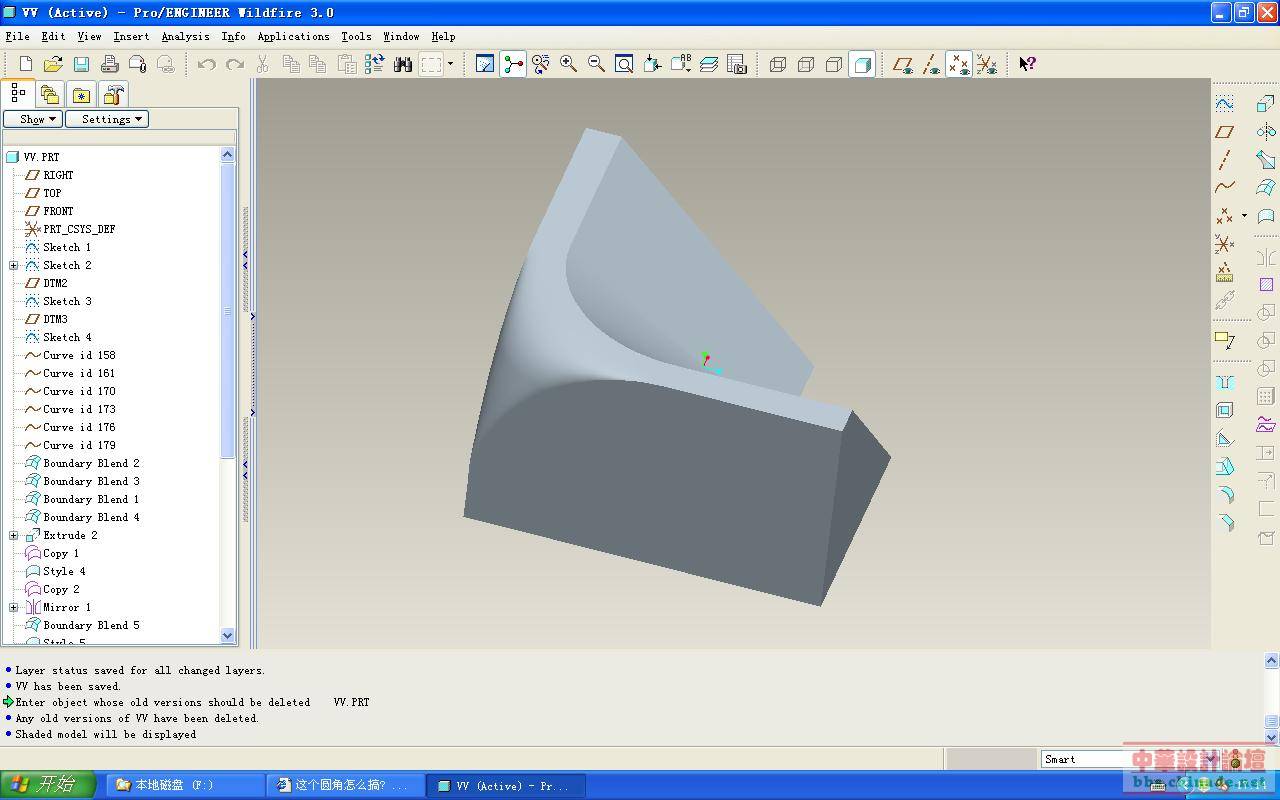Open a file with the Open folder icon
This screenshot has height=800, width=1280.
pyautogui.click(x=54, y=64)
